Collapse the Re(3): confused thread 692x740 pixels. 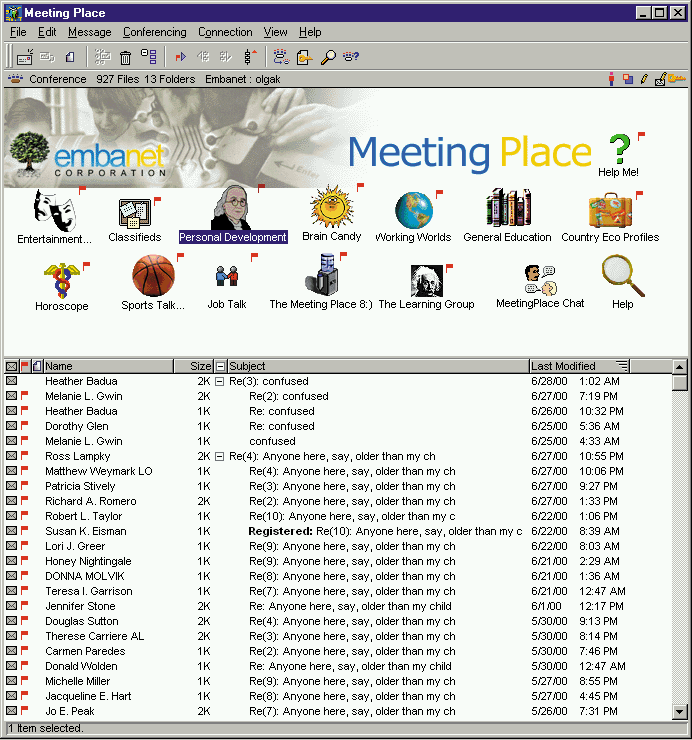(x=219, y=381)
